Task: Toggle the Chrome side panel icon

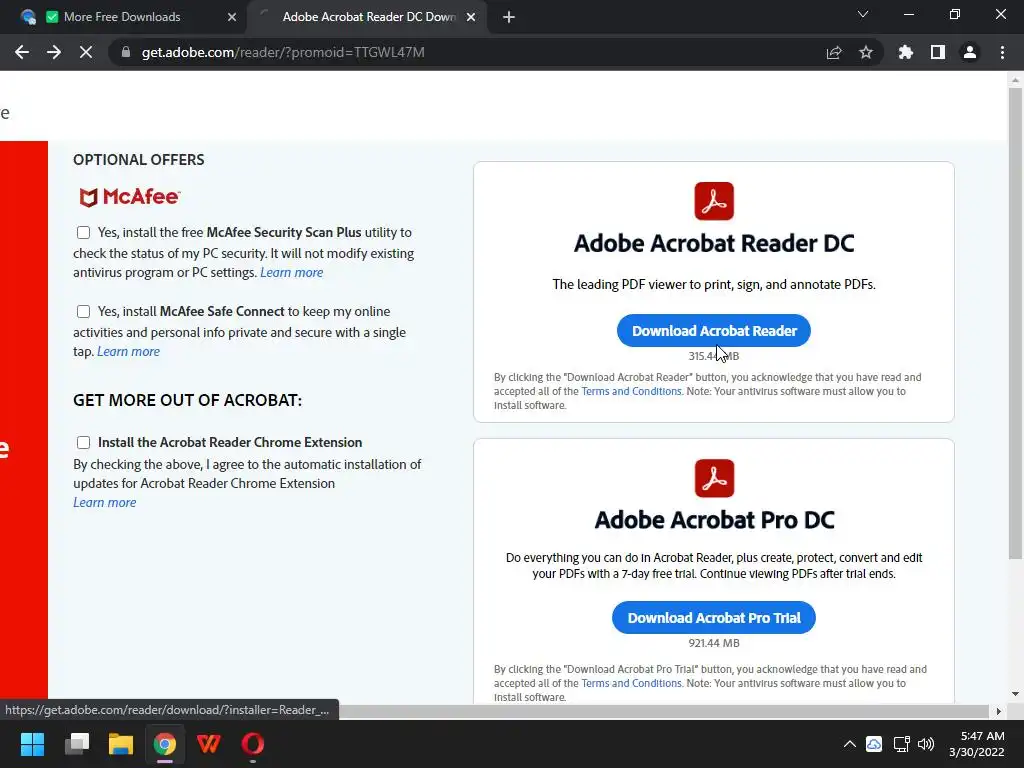Action: click(938, 52)
